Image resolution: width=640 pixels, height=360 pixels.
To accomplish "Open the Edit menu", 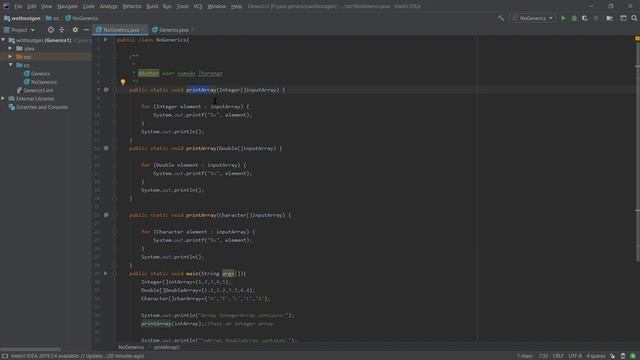I will coord(31,6).
